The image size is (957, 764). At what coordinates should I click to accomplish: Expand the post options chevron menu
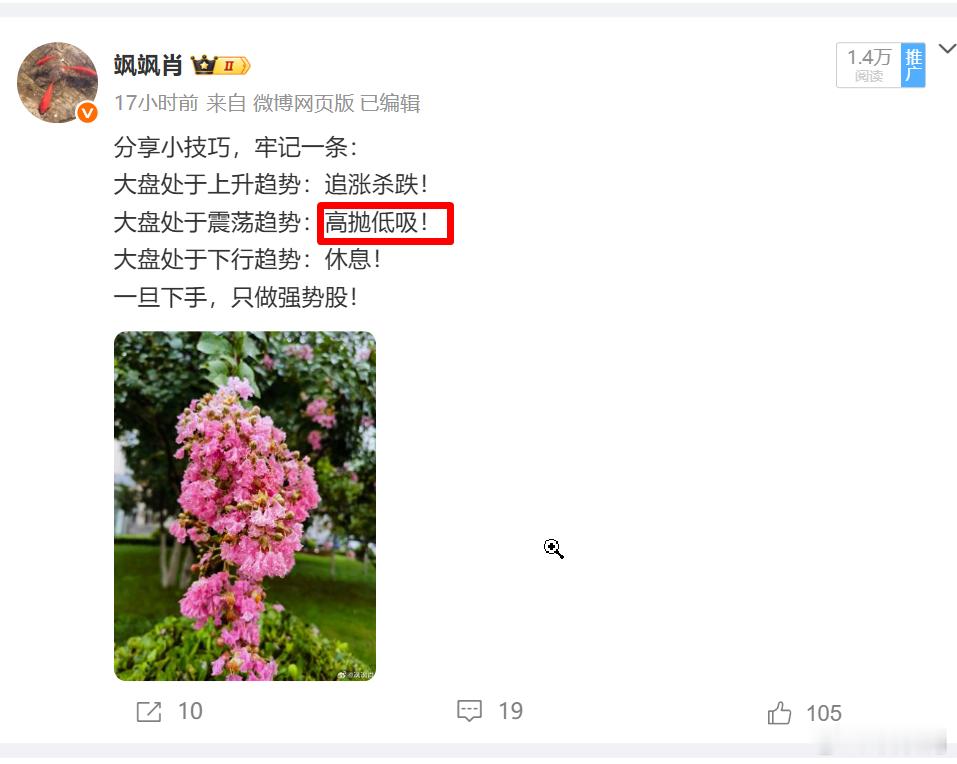pos(947,49)
